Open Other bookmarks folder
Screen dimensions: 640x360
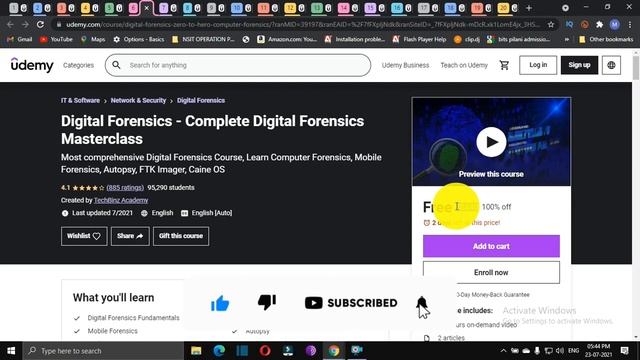click(606, 39)
